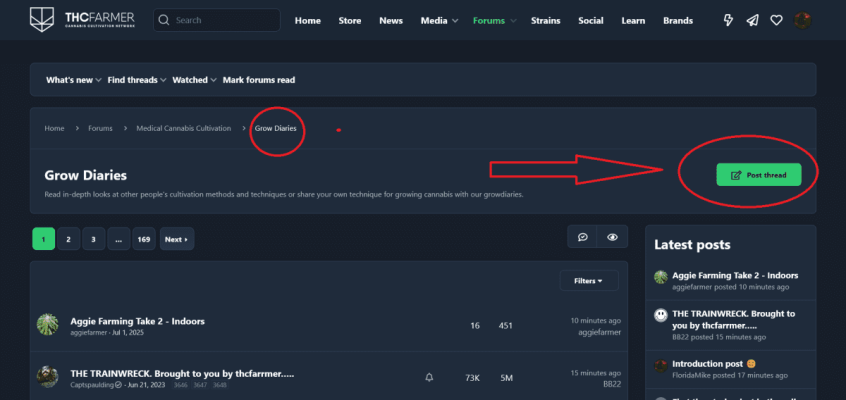
Task: Click the speech bubble mark-read icon
Action: [x=583, y=237]
